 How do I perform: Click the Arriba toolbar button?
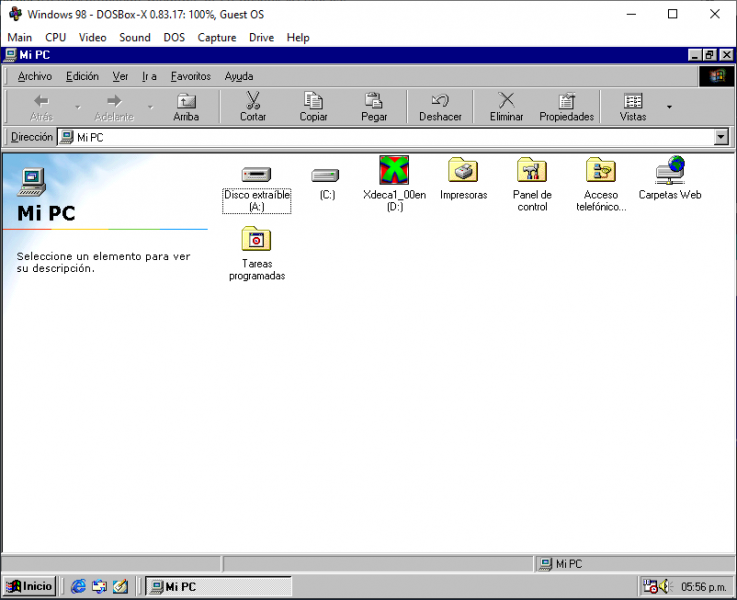click(186, 107)
